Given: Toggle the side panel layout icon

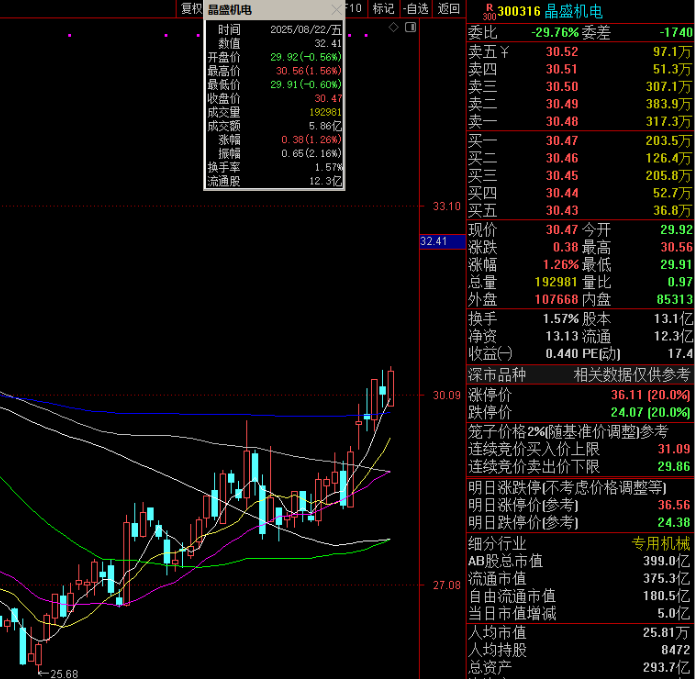Looking at the screenshot, I should (x=410, y=27).
